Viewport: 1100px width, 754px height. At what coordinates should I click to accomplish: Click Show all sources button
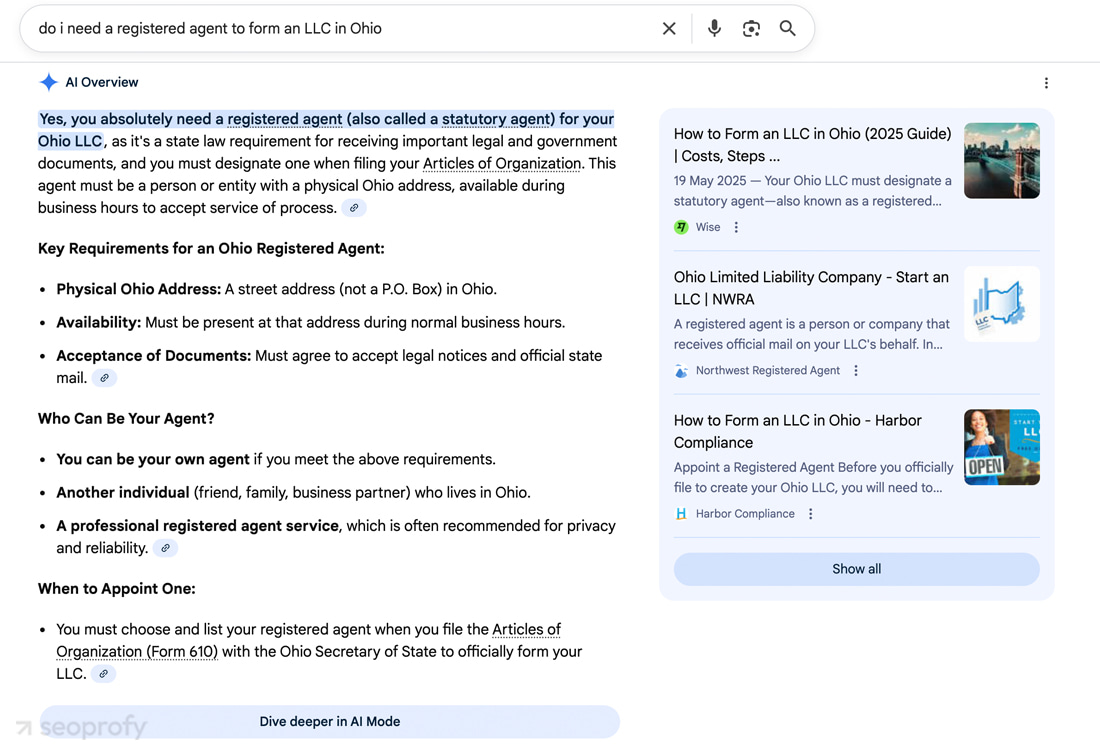click(x=856, y=569)
